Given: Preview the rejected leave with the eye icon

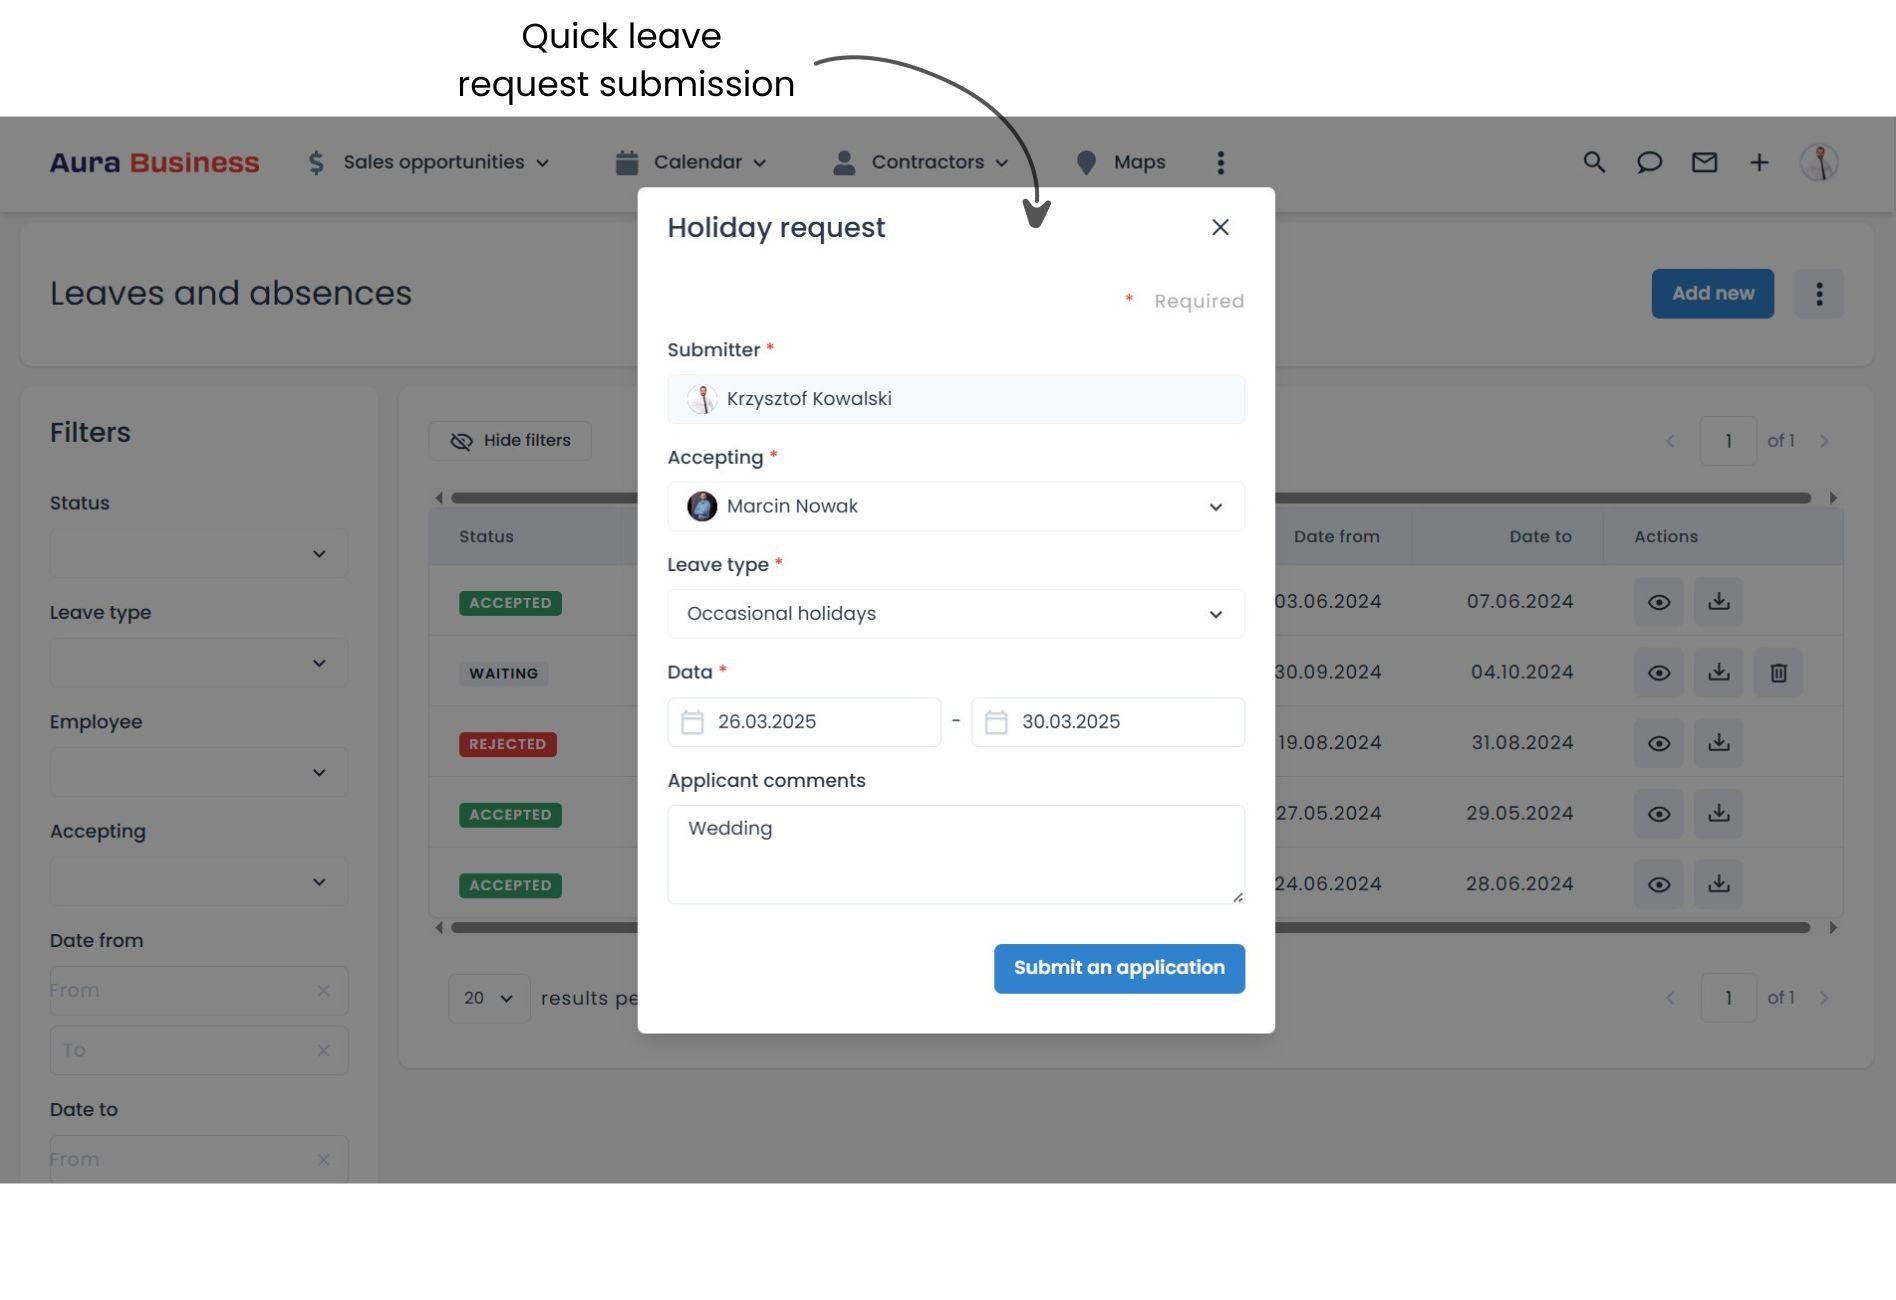Looking at the screenshot, I should coord(1659,742).
